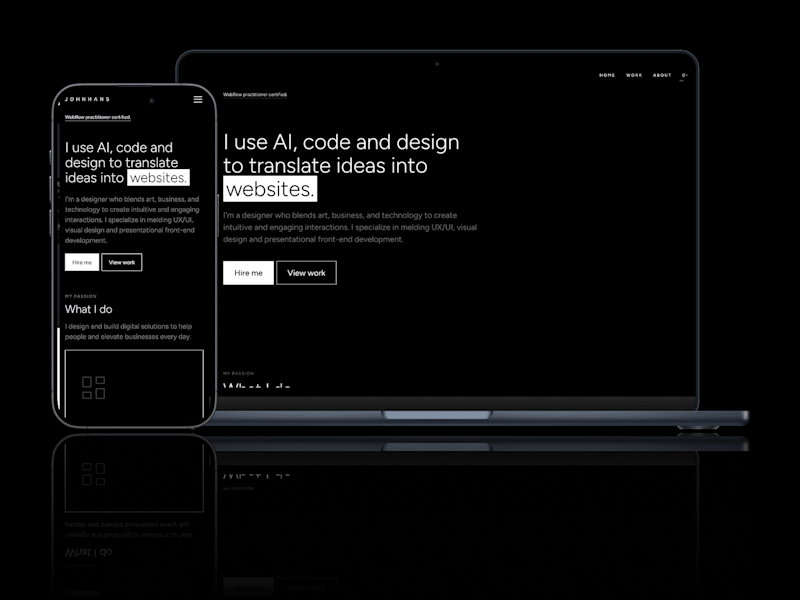Click 'I use AI, code and design' on the laptop
Viewport: 800px width, 600px height.
[x=341, y=142]
